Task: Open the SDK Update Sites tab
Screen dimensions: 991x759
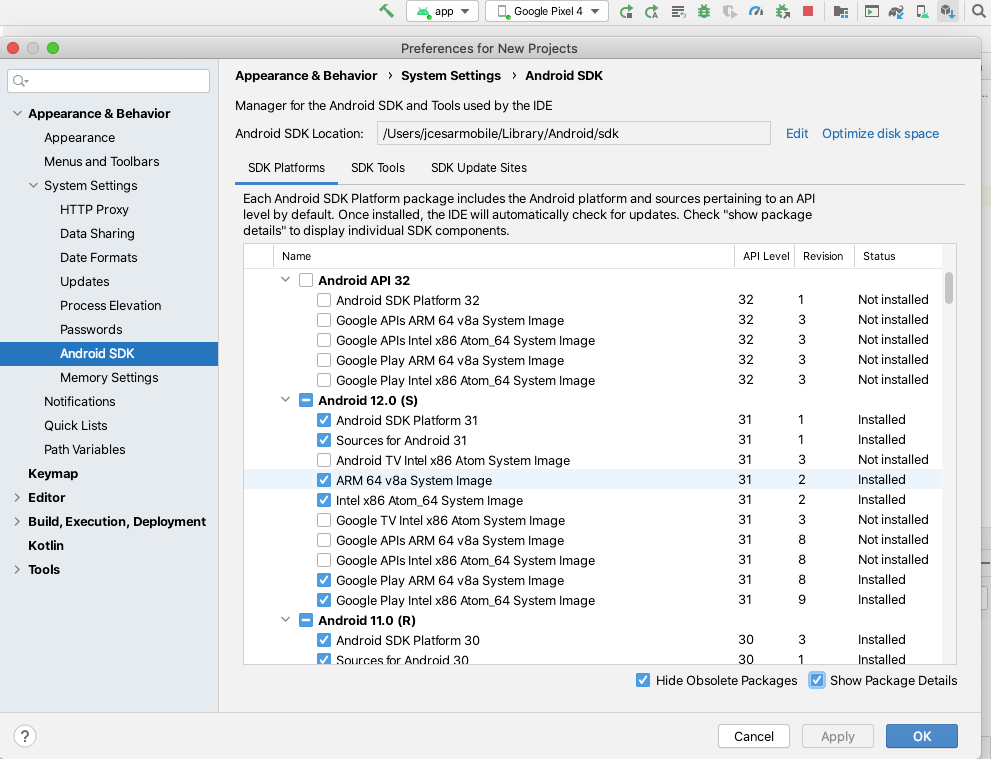Action: (x=478, y=168)
